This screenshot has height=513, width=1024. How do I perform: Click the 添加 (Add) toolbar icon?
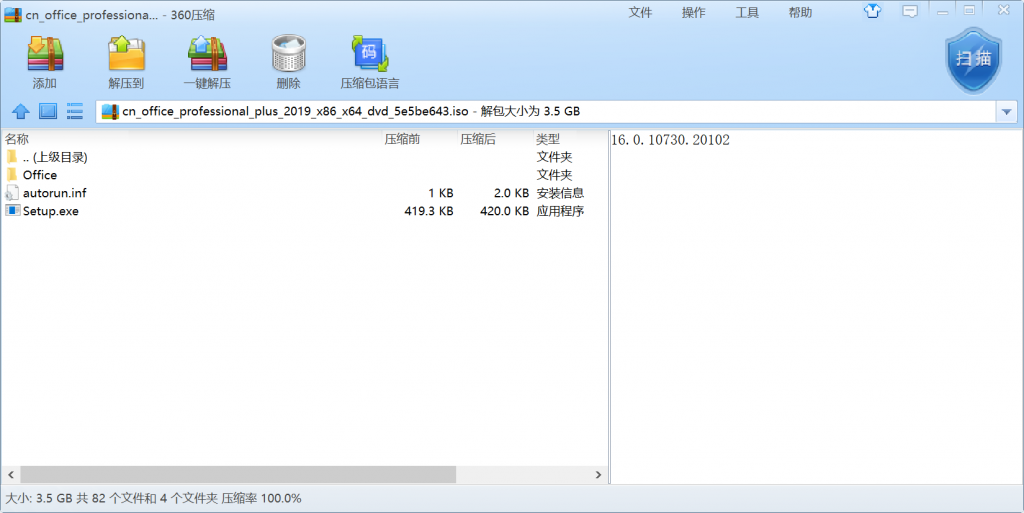(x=45, y=54)
